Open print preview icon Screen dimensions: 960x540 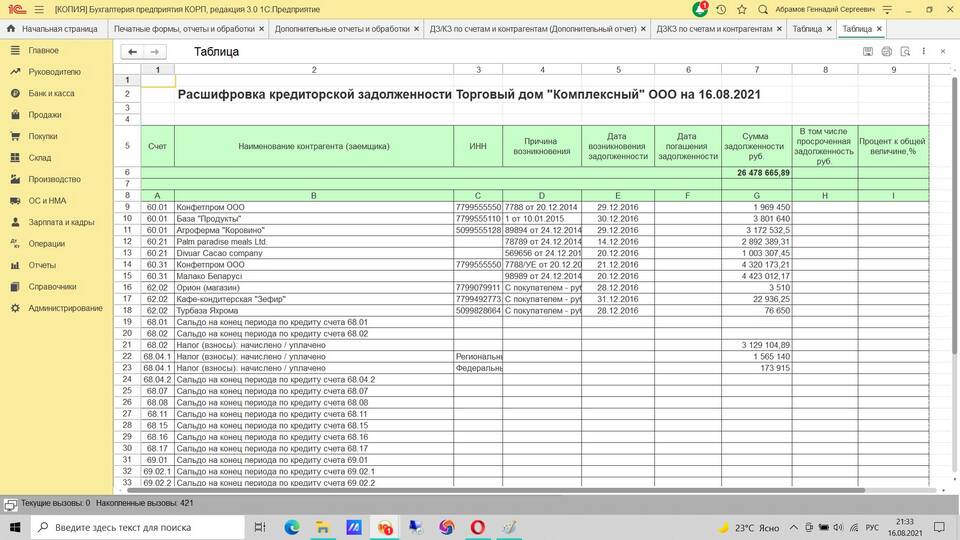905,52
